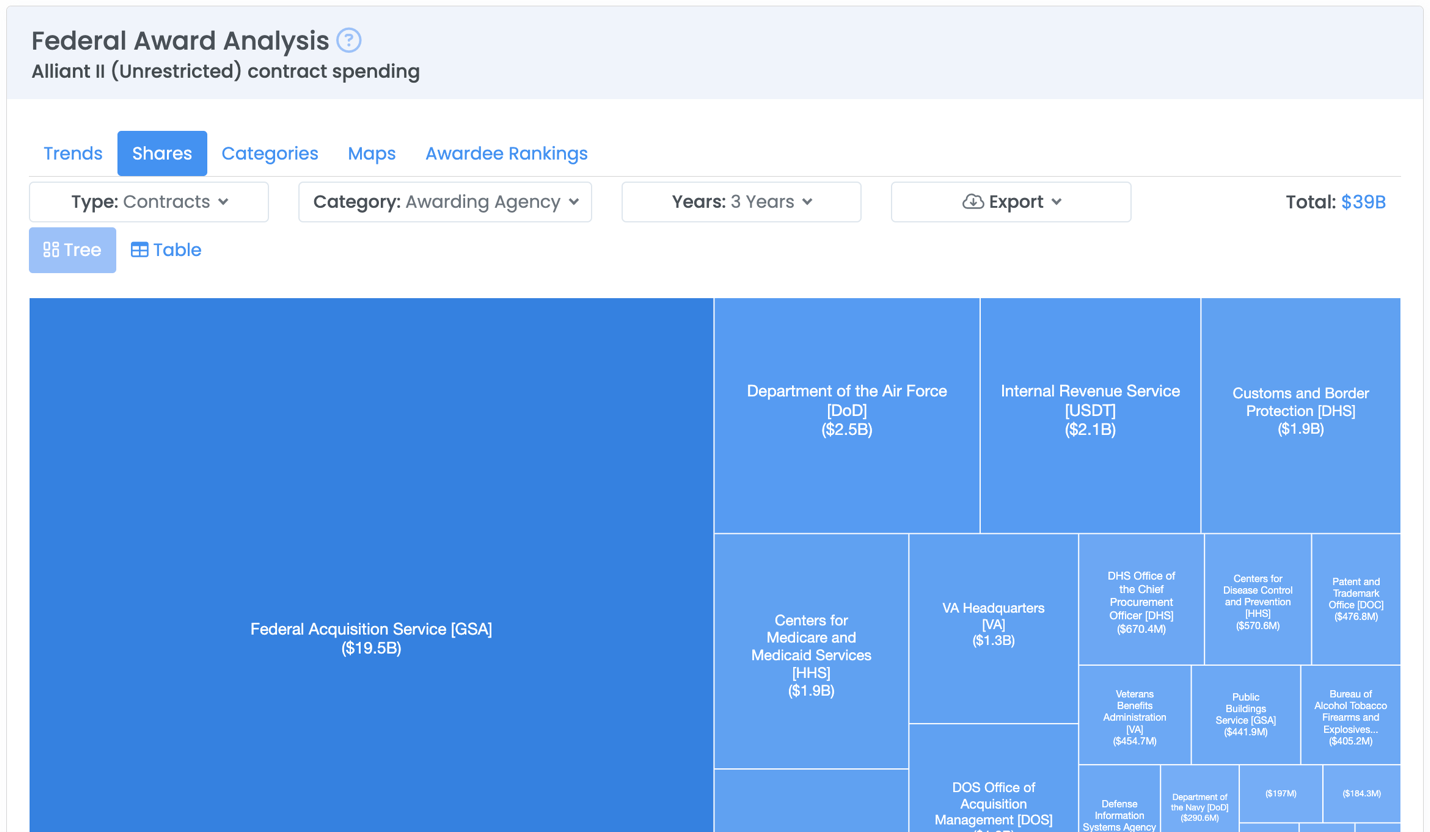1430x832 pixels.
Task: Select the Internal Revenue Service [USDT] tile
Action: coord(1091,415)
